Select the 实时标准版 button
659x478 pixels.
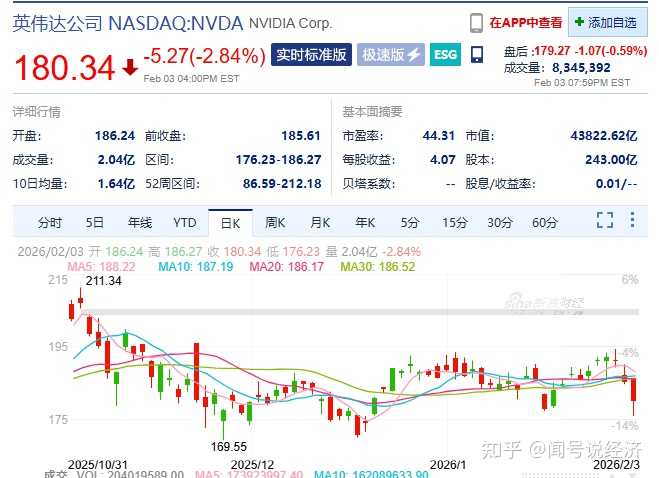tap(311, 55)
